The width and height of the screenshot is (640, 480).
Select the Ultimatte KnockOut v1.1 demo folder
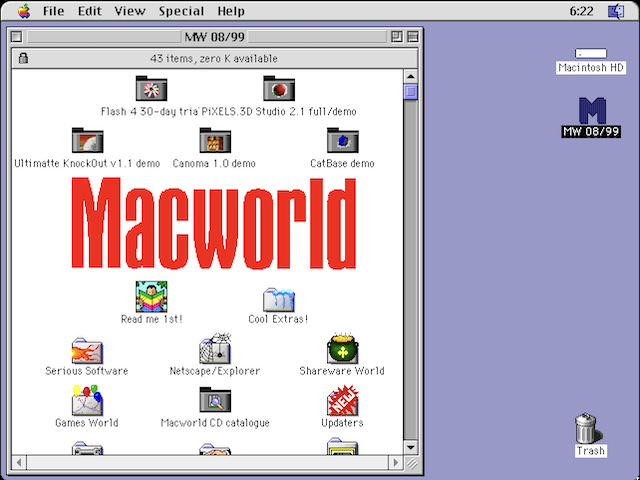pyautogui.click(x=87, y=140)
